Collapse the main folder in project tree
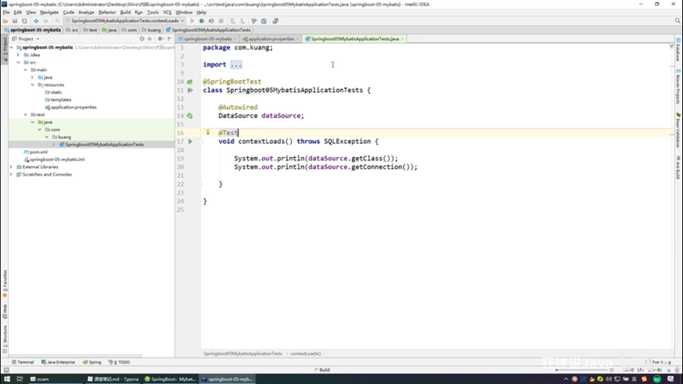Screen dimensions: 683x384 click(26, 70)
